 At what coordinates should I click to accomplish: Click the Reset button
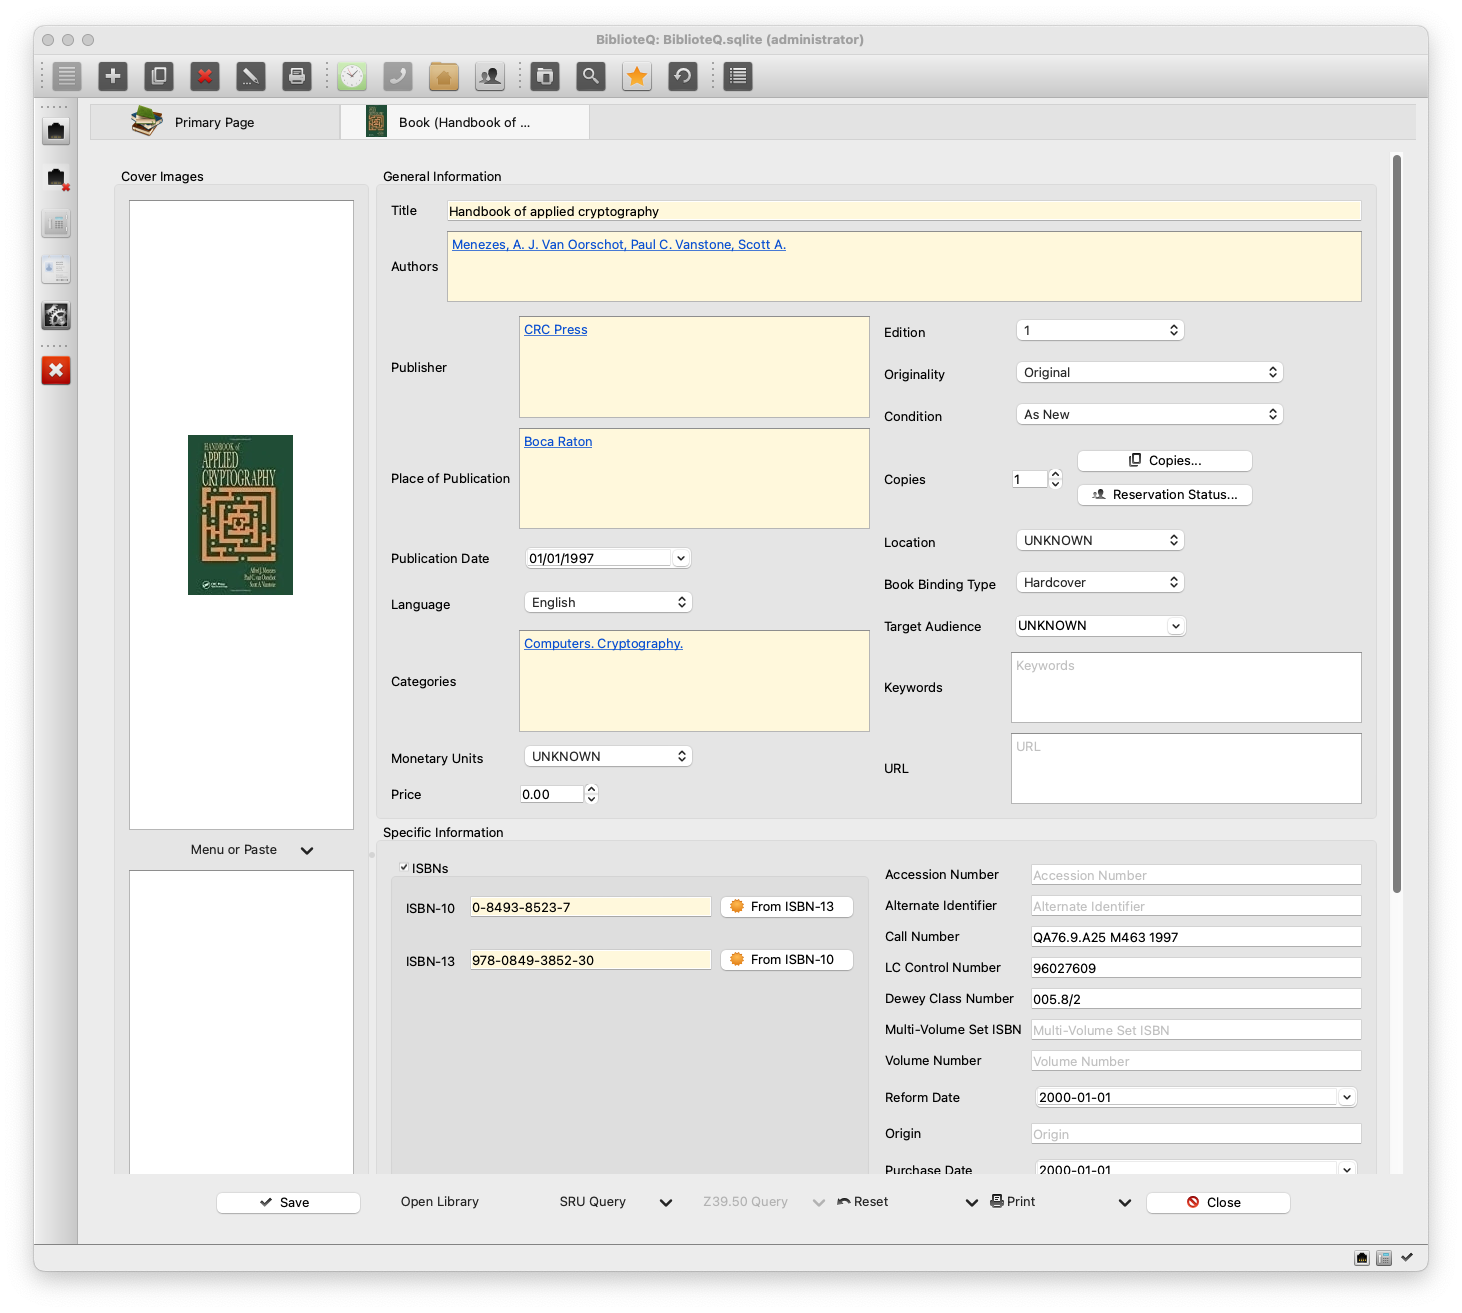pyautogui.click(x=863, y=1202)
